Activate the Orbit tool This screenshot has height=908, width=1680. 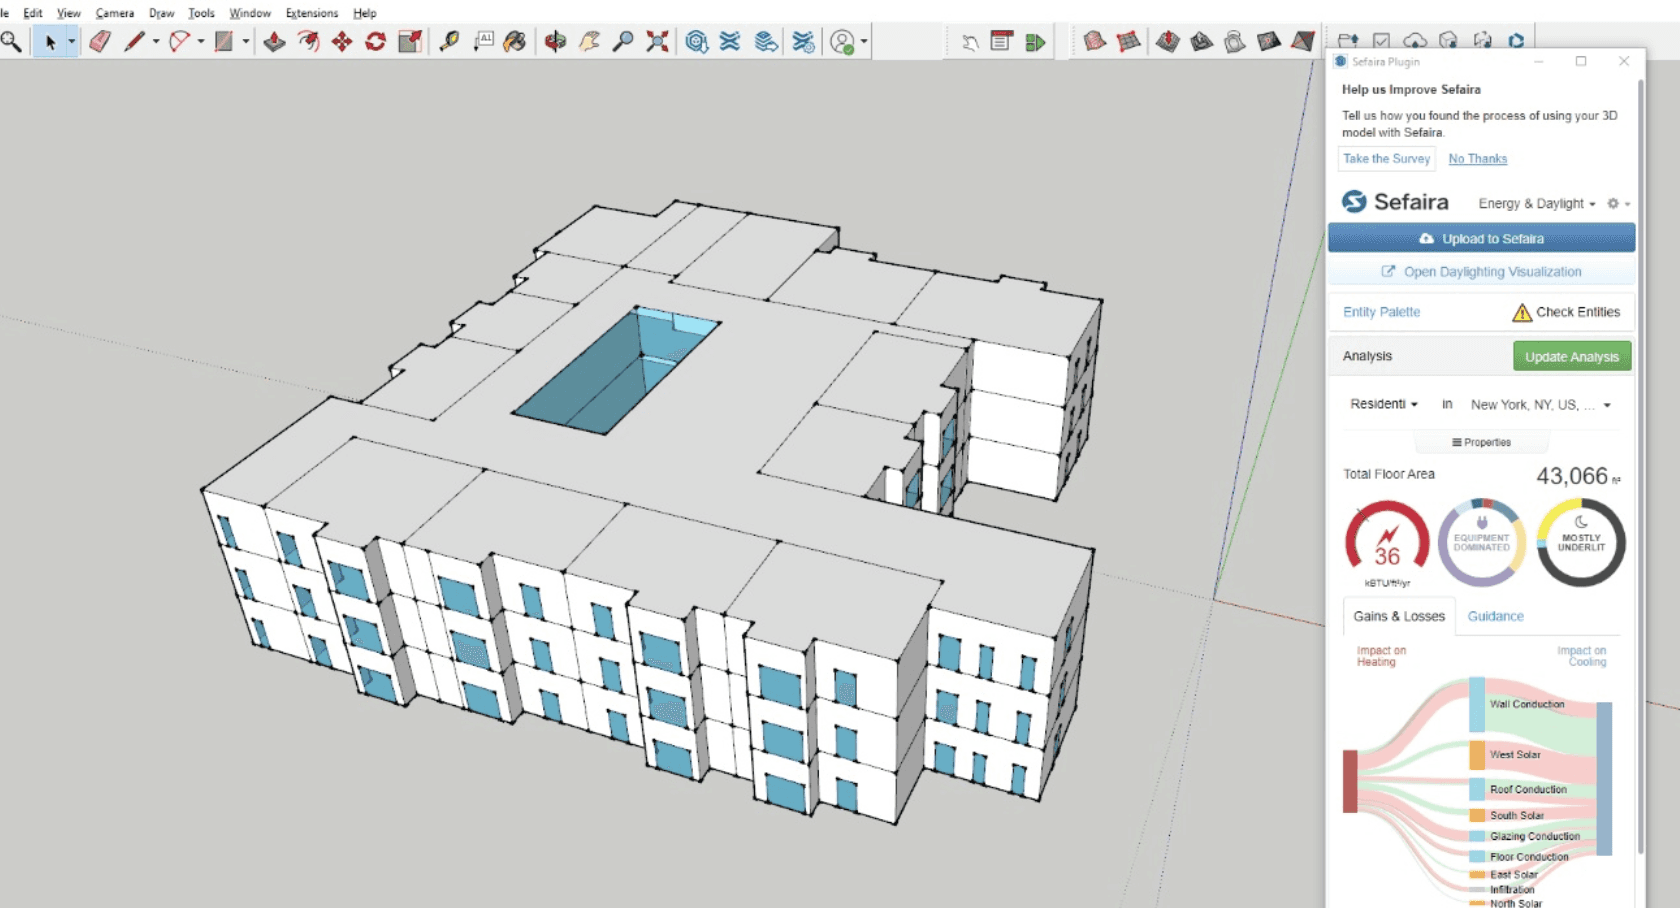553,42
